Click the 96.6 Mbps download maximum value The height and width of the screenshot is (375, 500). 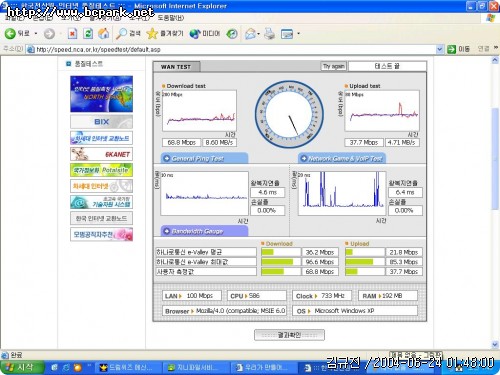[320, 262]
